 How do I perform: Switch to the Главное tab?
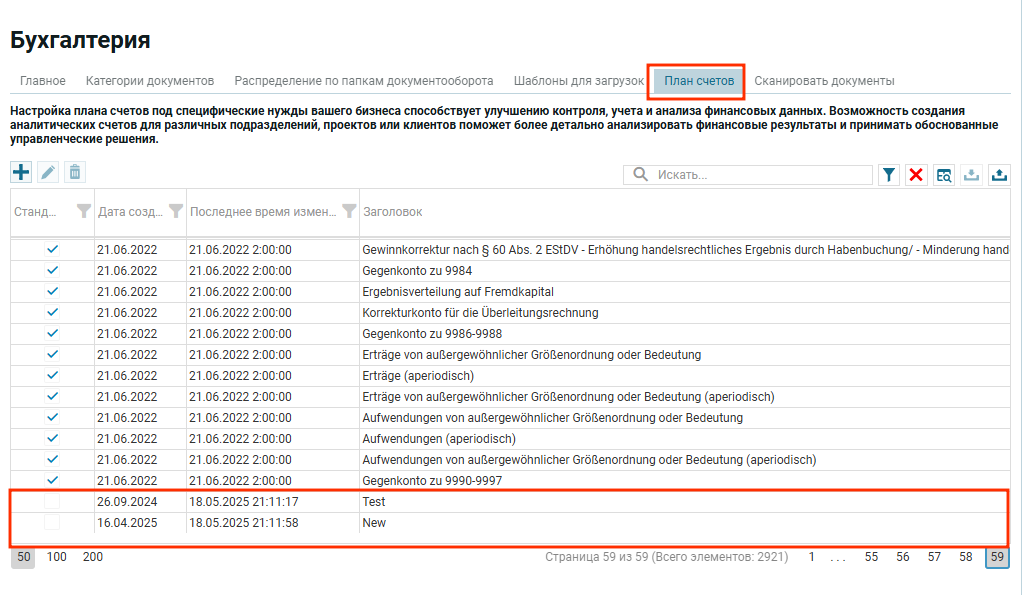[x=43, y=80]
